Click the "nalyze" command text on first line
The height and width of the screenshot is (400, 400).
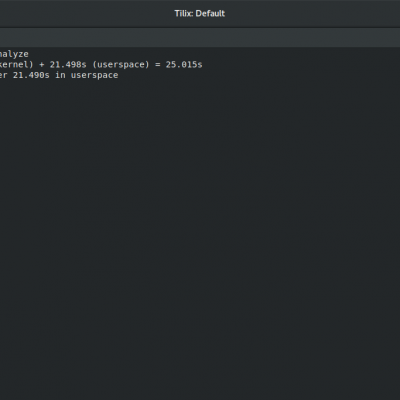click(x=14, y=54)
